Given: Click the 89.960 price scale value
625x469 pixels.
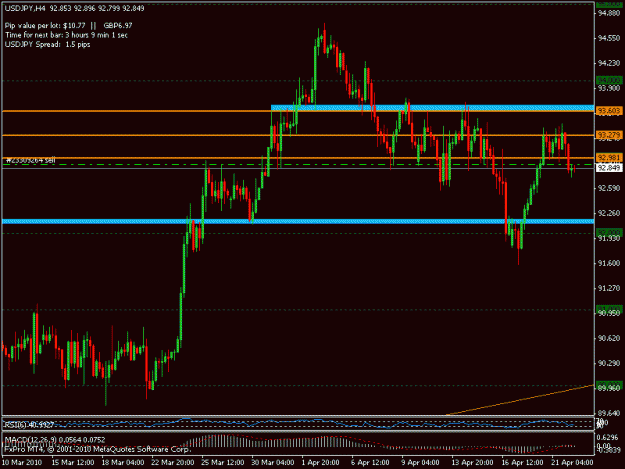Looking at the screenshot, I should [x=609, y=388].
